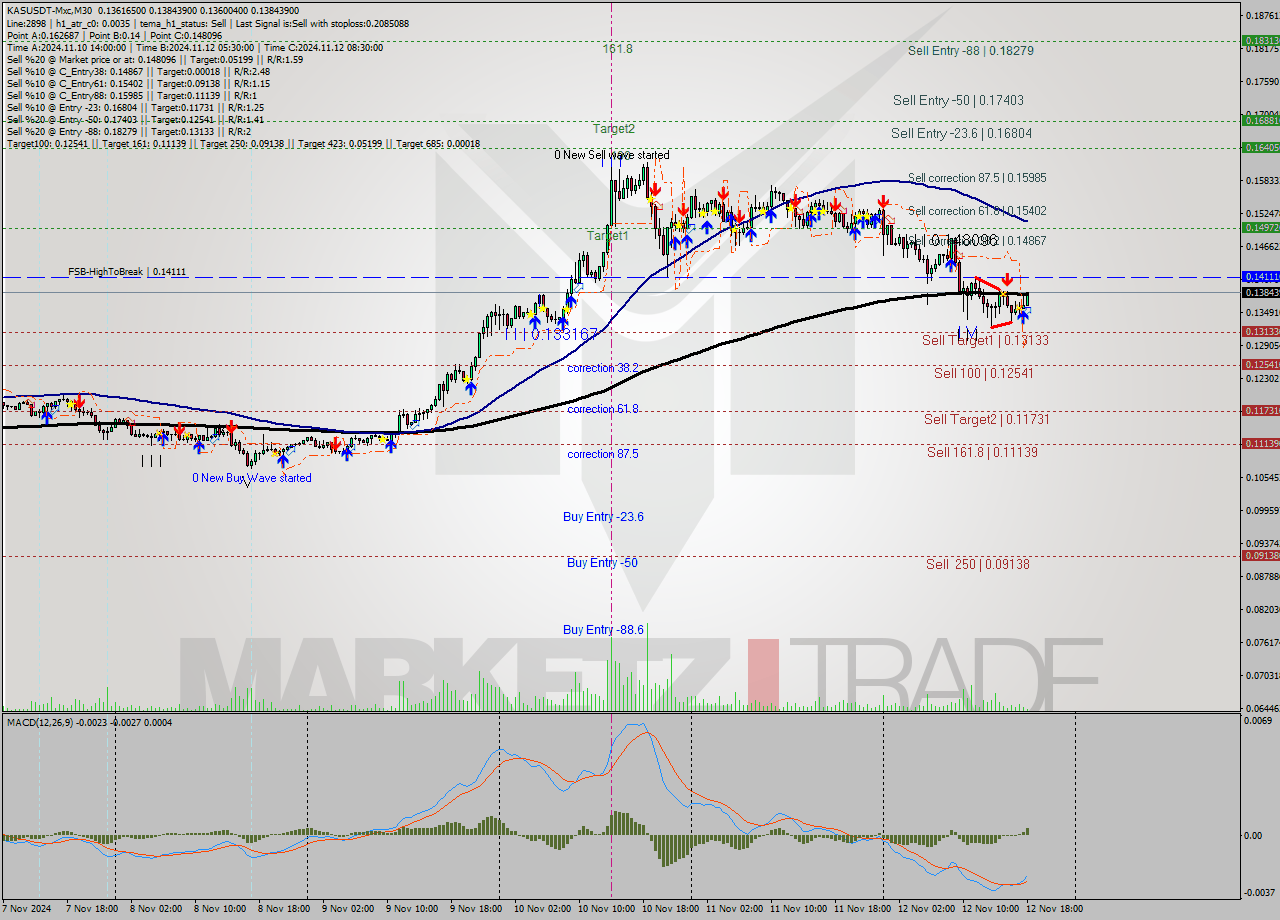The width and height of the screenshot is (1280, 920).
Task: Click the blue 0.14111 price axis tag
Action: 1260,276
